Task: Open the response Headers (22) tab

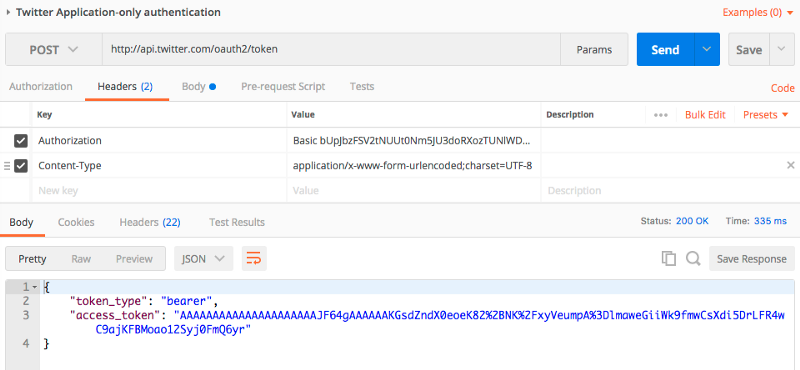Action: 150,222
